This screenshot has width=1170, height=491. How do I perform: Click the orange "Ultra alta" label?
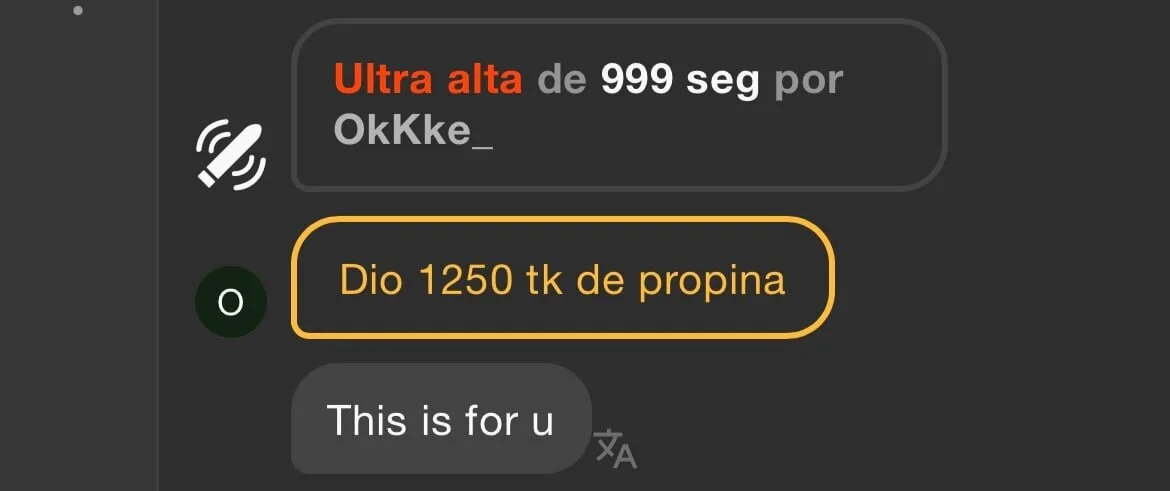coord(428,79)
